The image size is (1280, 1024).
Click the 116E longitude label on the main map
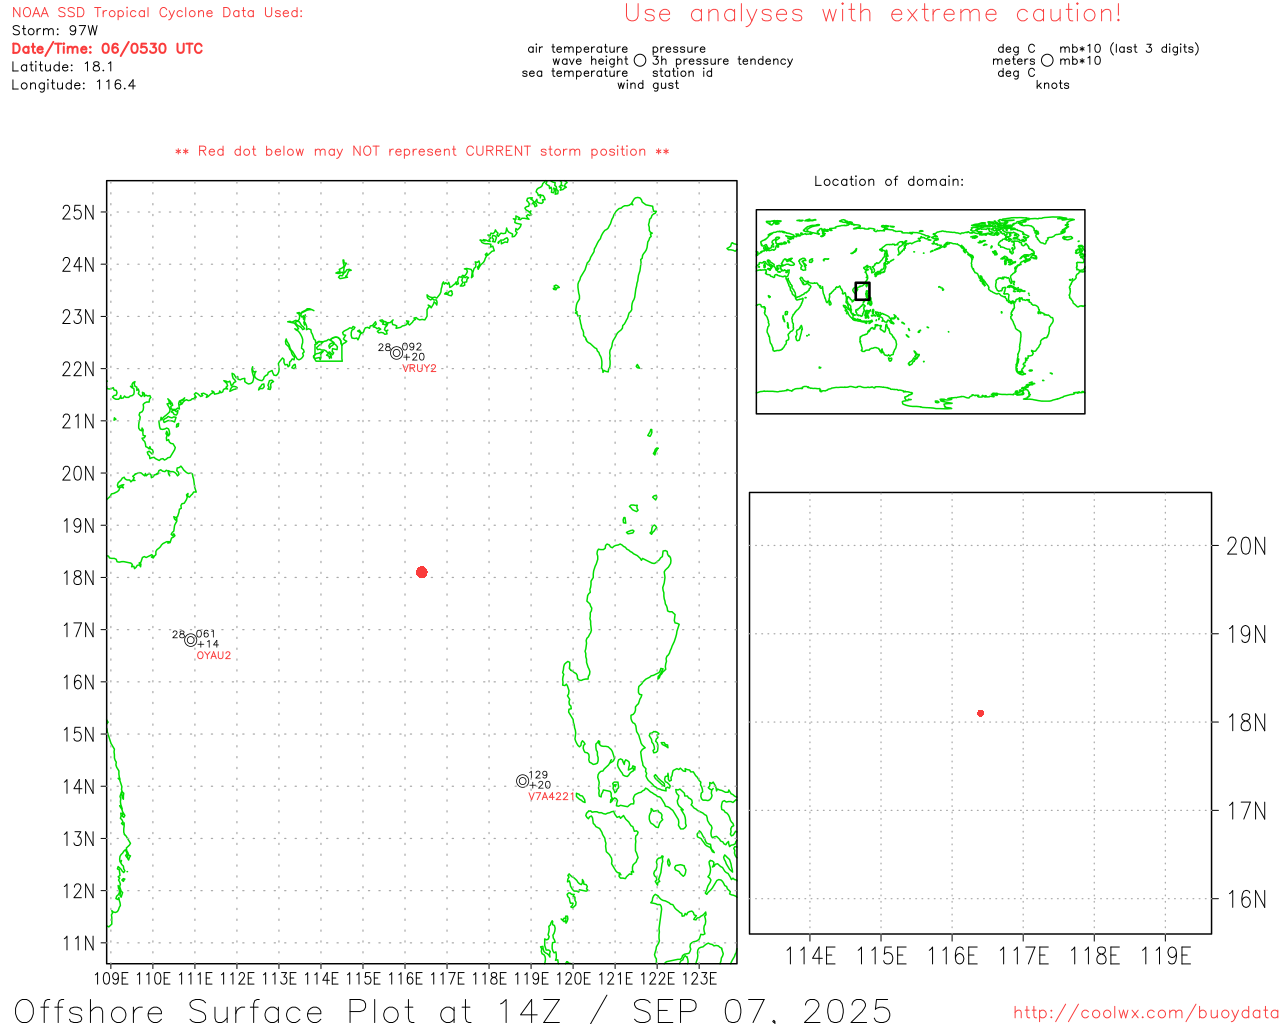coord(405,978)
